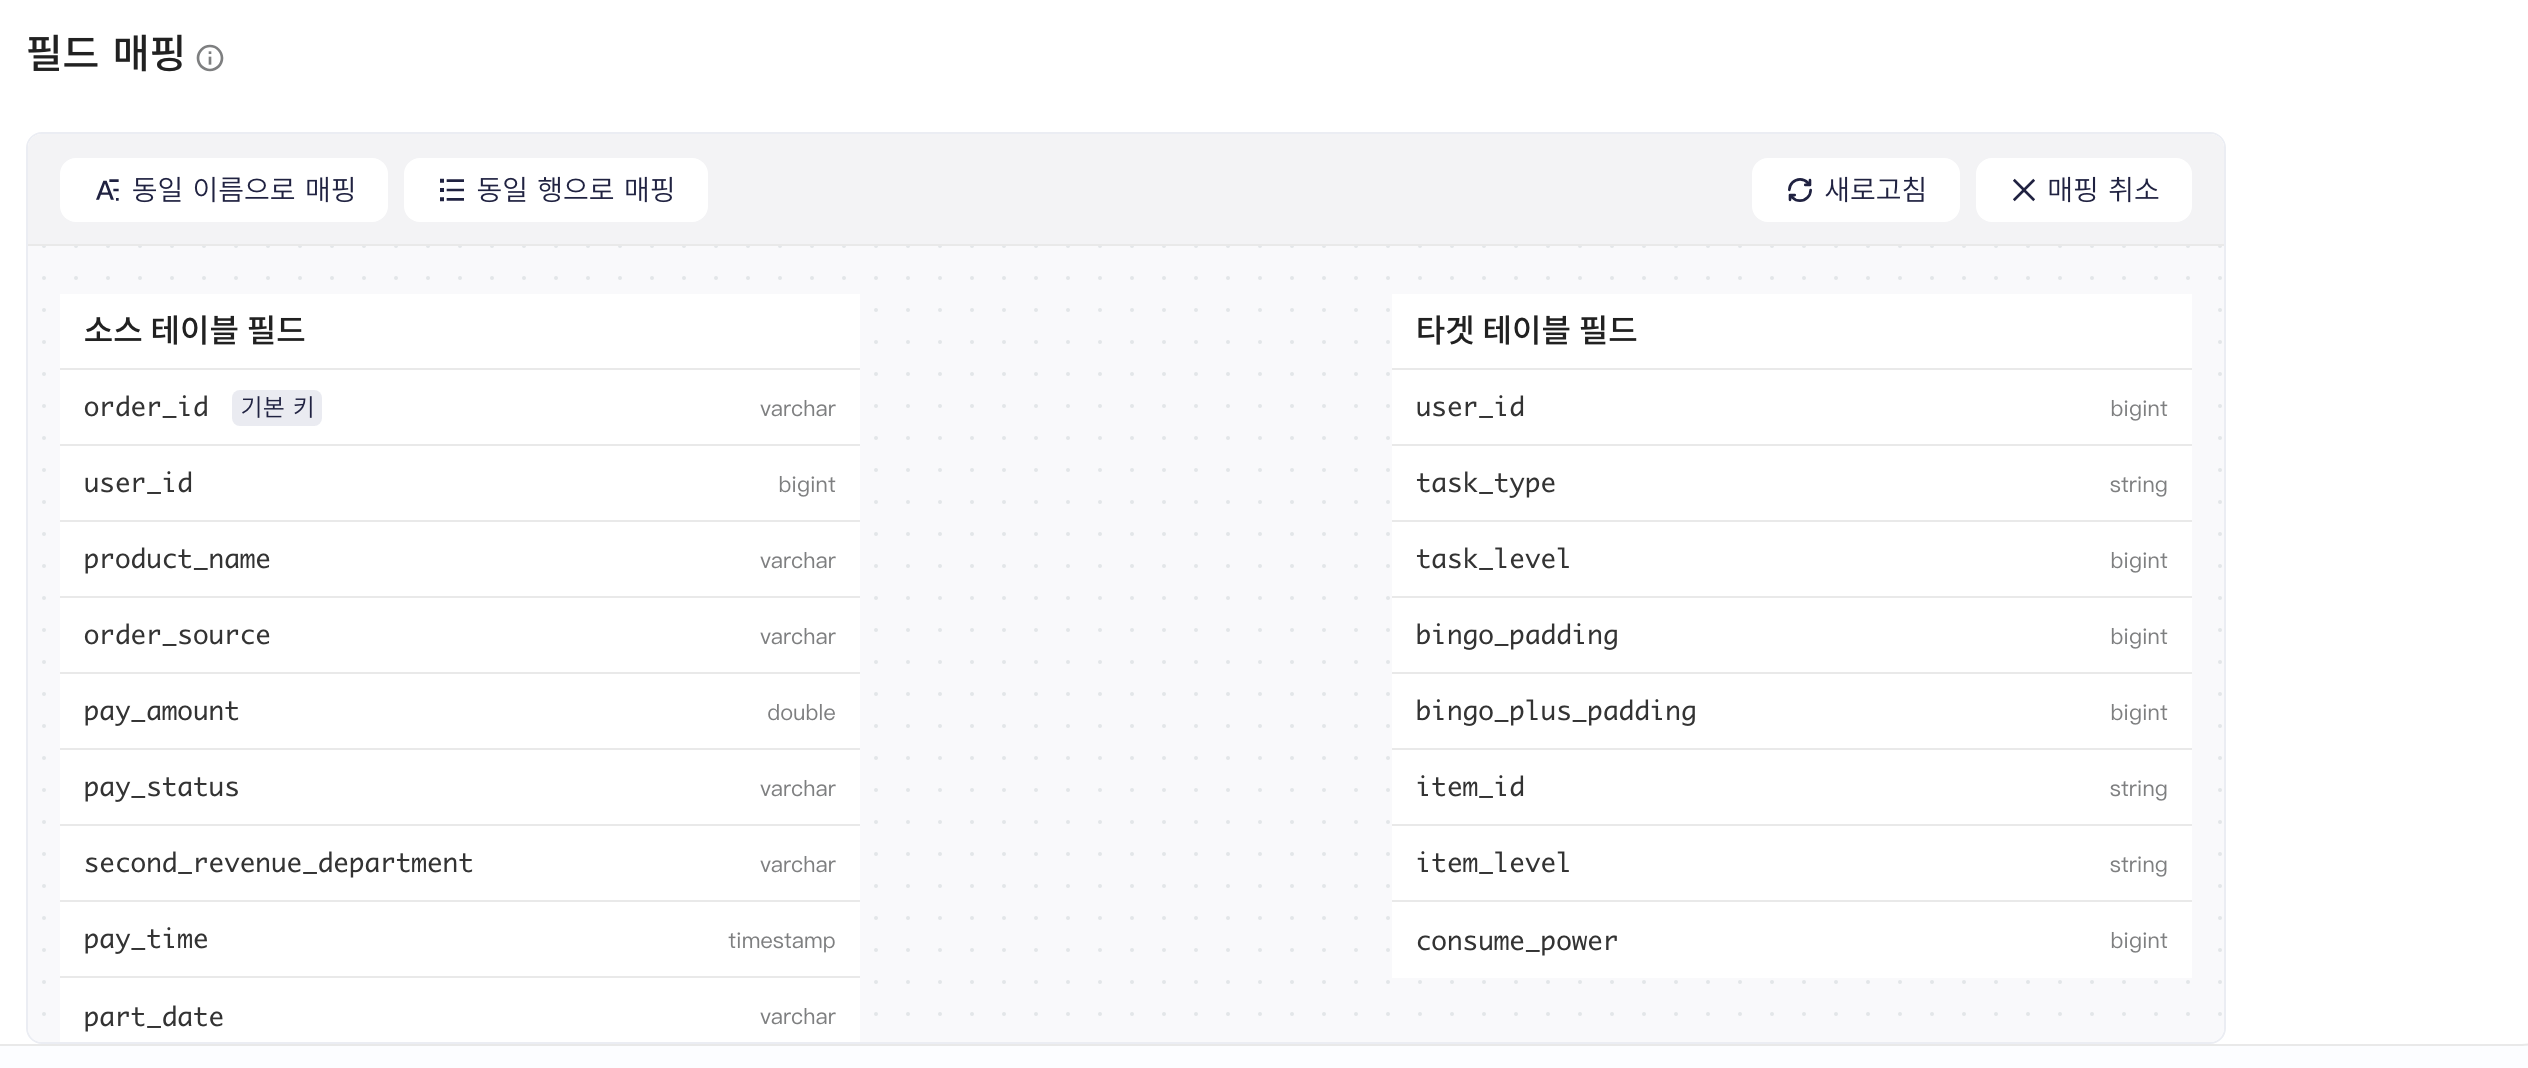Click the info icon beside 필드 매핑
Viewport: 2528px width, 1068px height.
210,58
